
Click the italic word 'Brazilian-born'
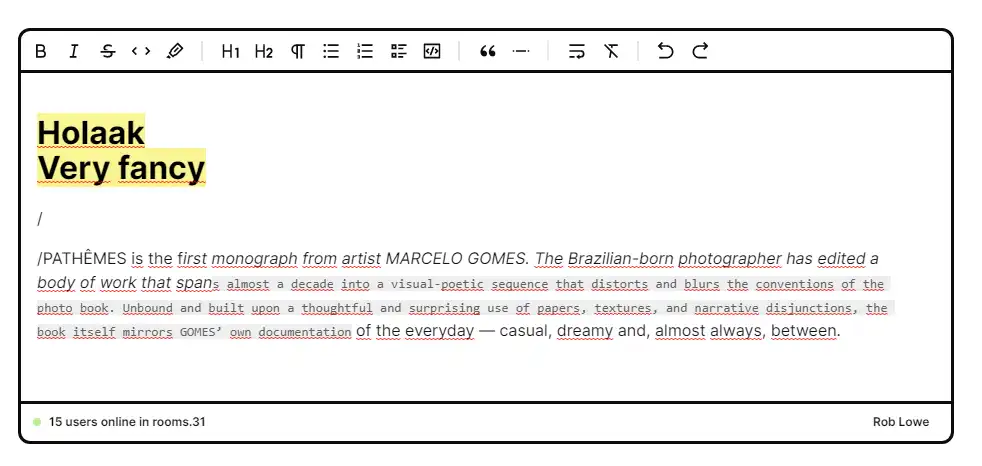[621, 258]
